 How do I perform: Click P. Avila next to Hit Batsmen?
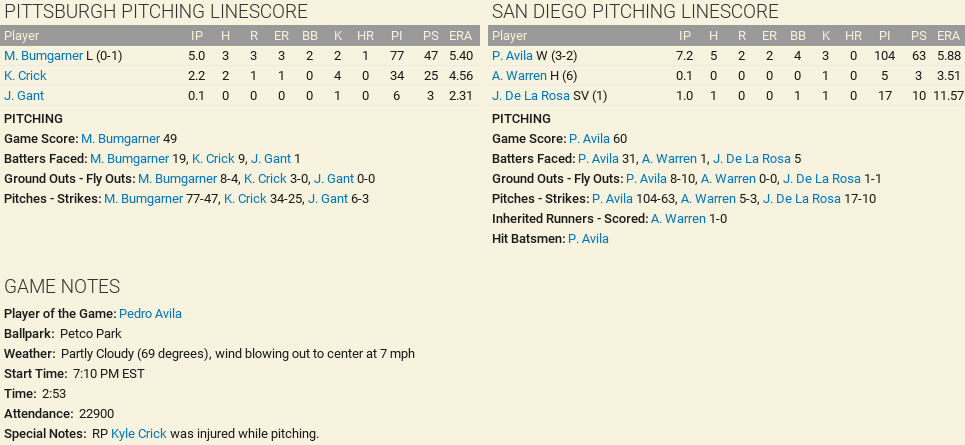[588, 239]
